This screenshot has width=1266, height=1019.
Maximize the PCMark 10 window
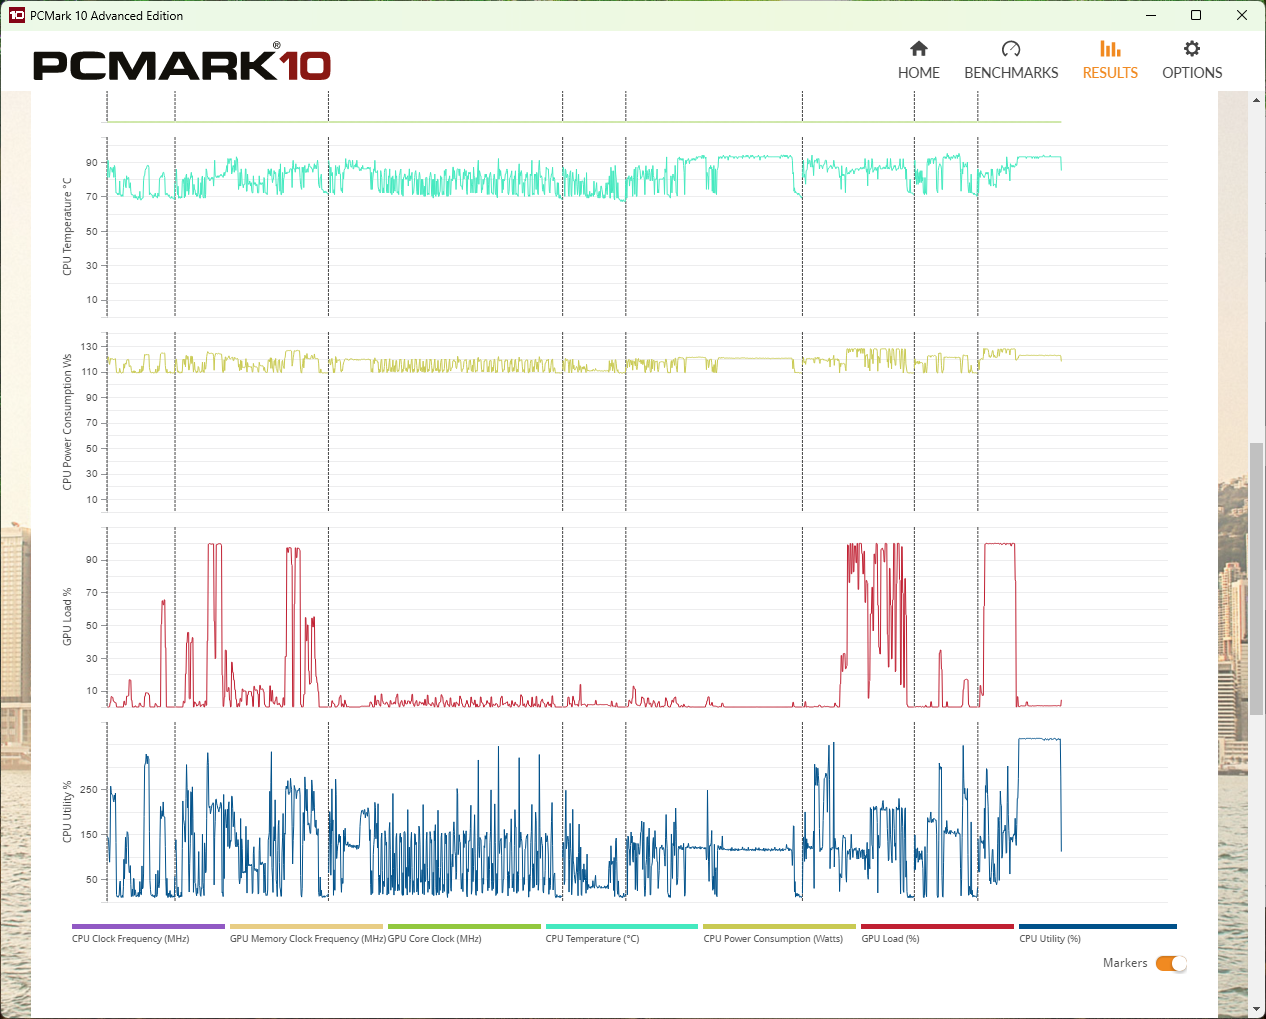pos(1195,16)
